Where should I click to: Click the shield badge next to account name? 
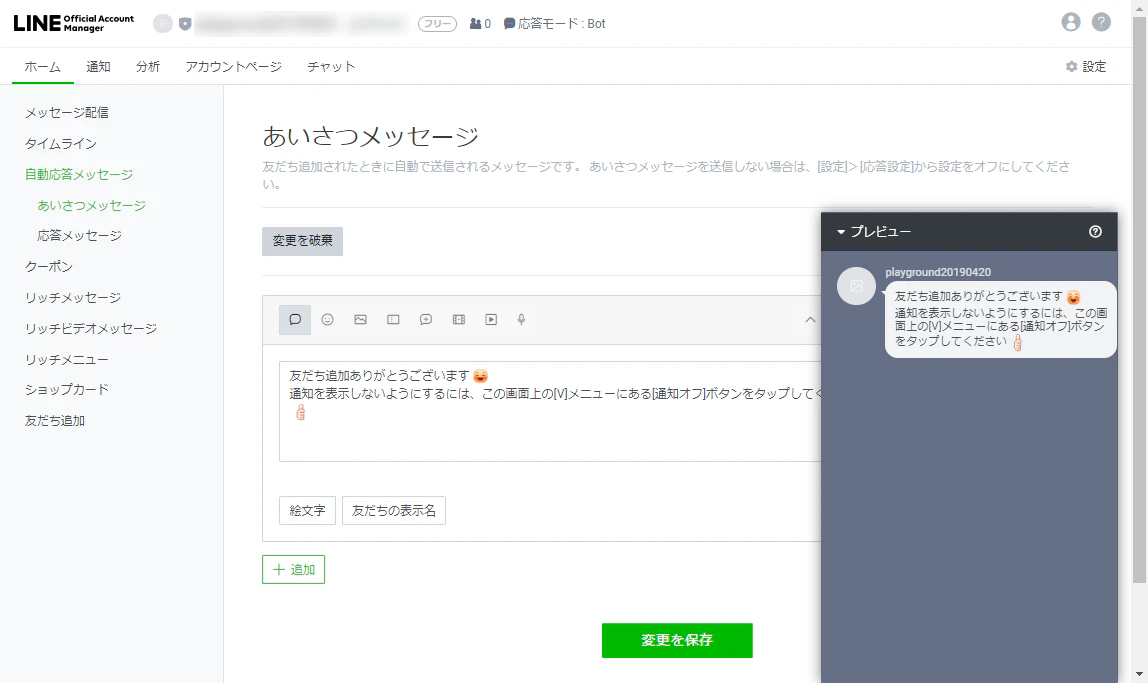click(x=185, y=24)
